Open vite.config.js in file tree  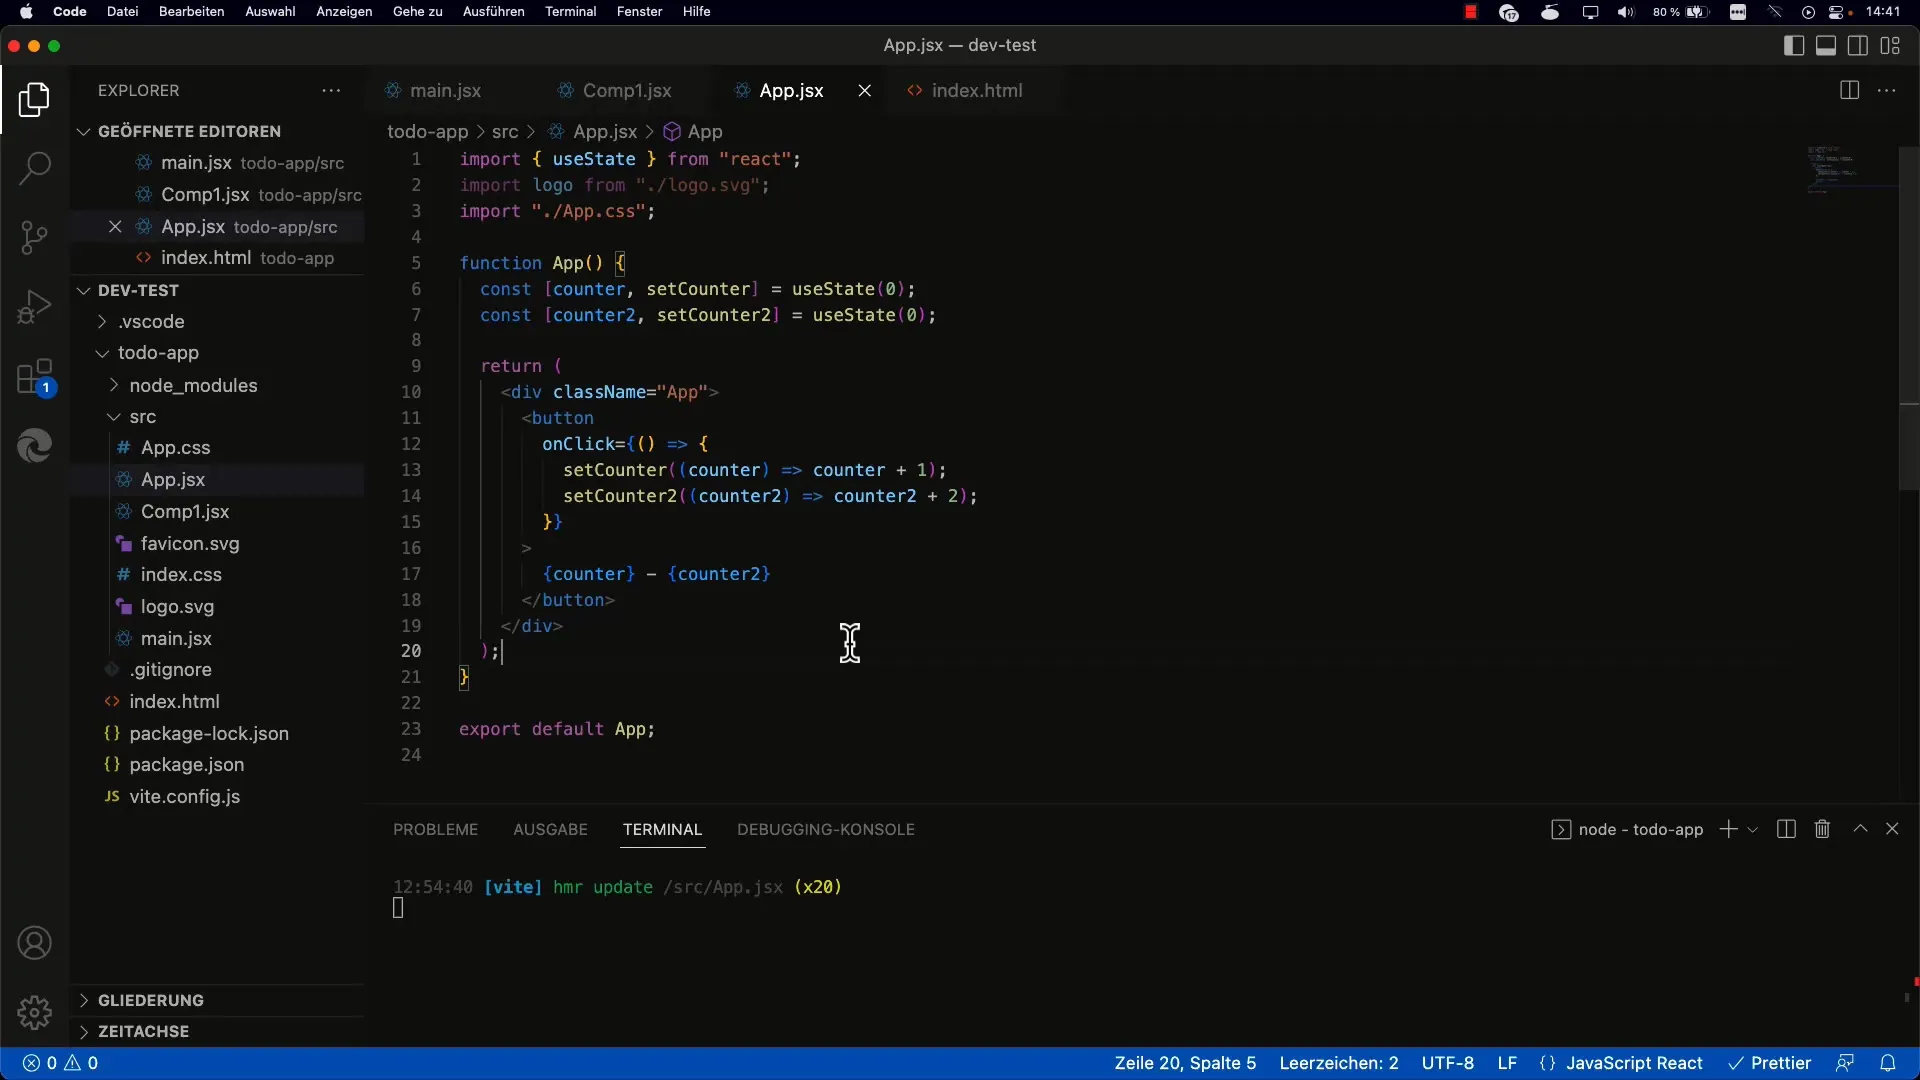coord(218,797)
